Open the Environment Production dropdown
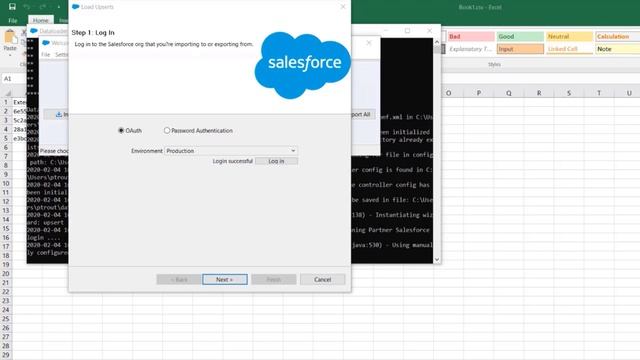Screen dimensions: 640x360 231,151
